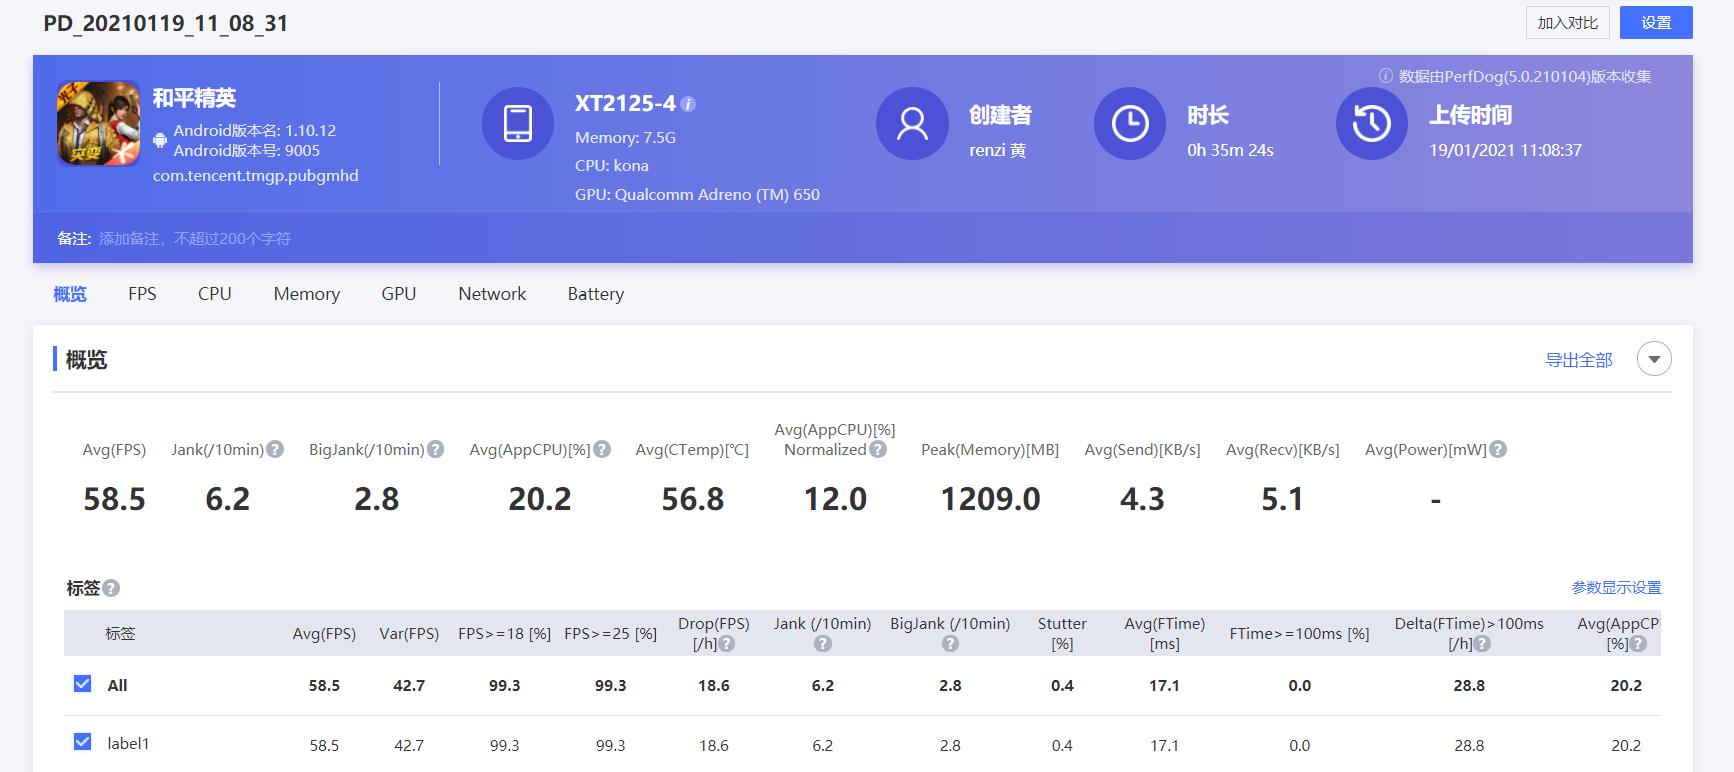
Task: Click the help icon next to 标签 heading
Action: coord(111,588)
